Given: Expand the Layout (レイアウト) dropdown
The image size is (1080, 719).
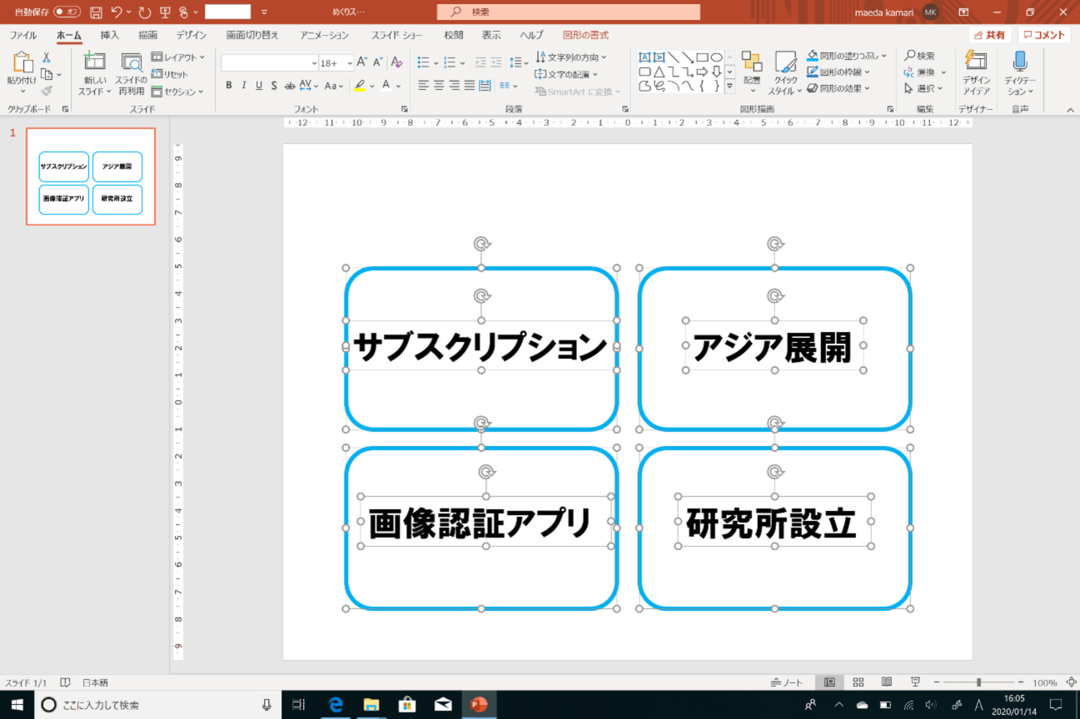Looking at the screenshot, I should tap(178, 58).
